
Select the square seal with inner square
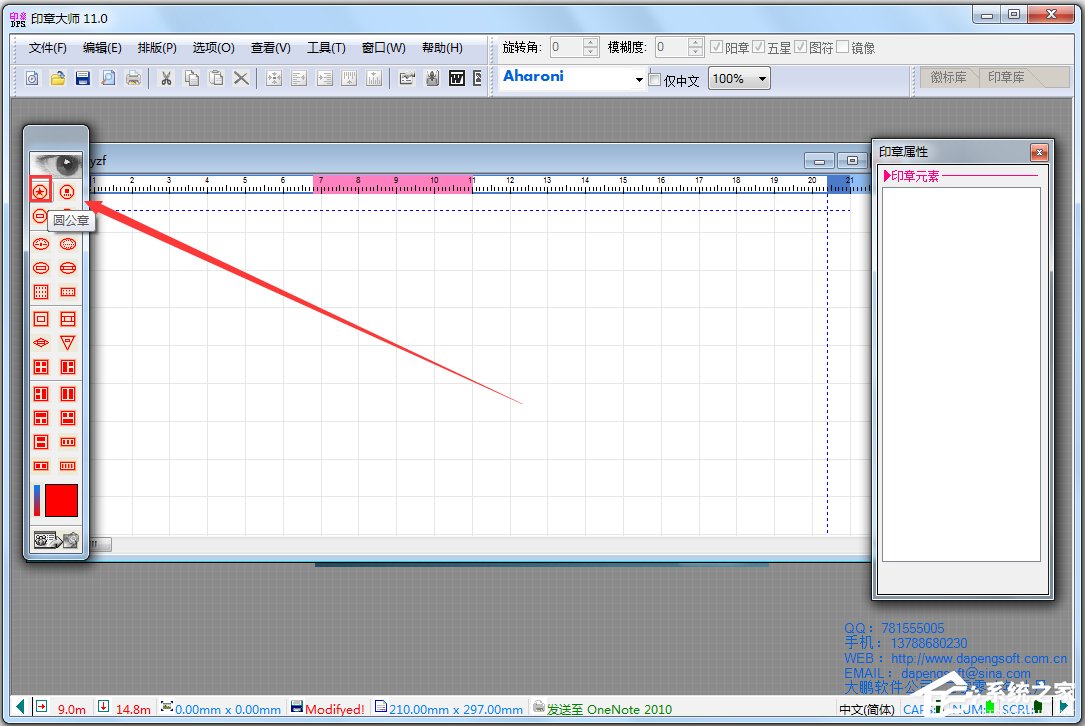pos(41,319)
